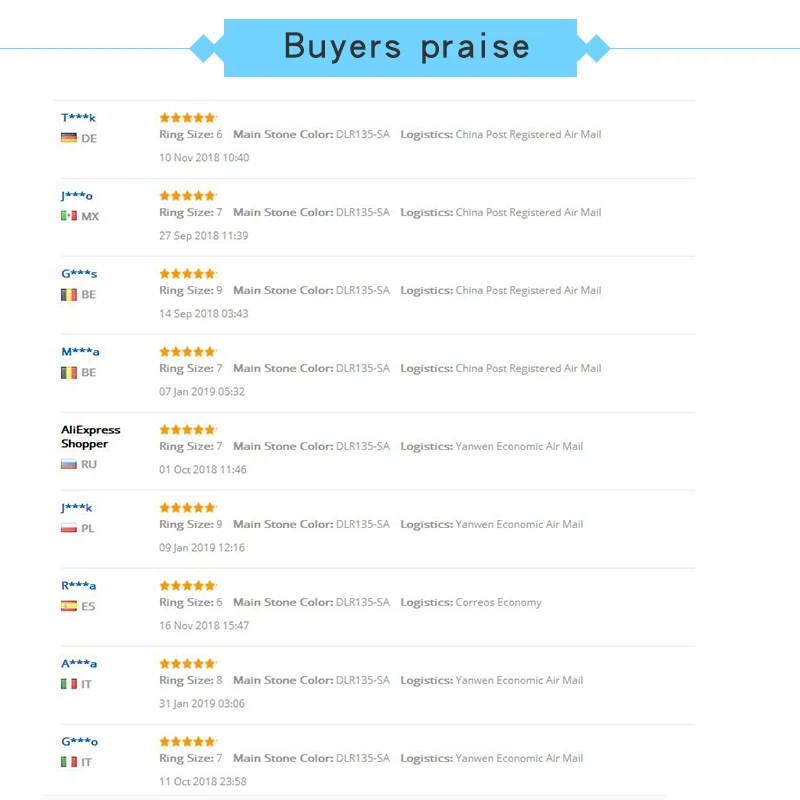Select the AliExpress Shopper reviewer name
Viewport: 800px width, 800px height.
point(90,437)
